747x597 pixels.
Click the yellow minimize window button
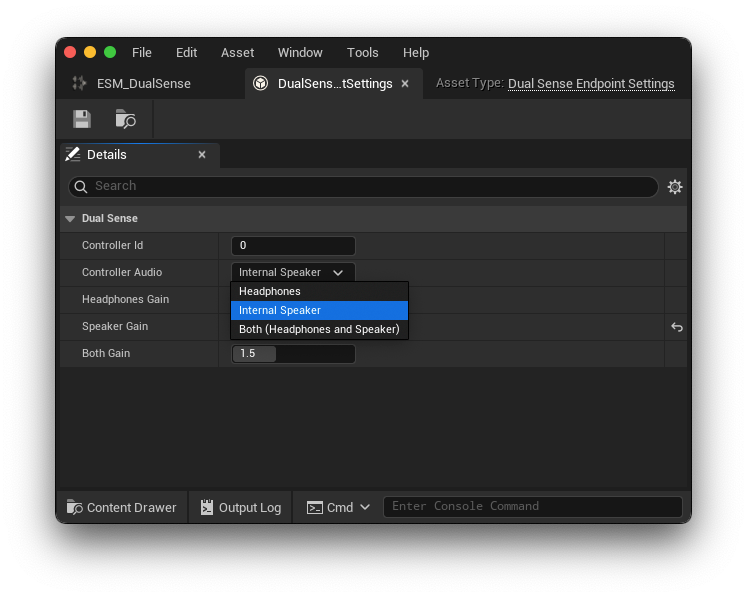coord(90,52)
